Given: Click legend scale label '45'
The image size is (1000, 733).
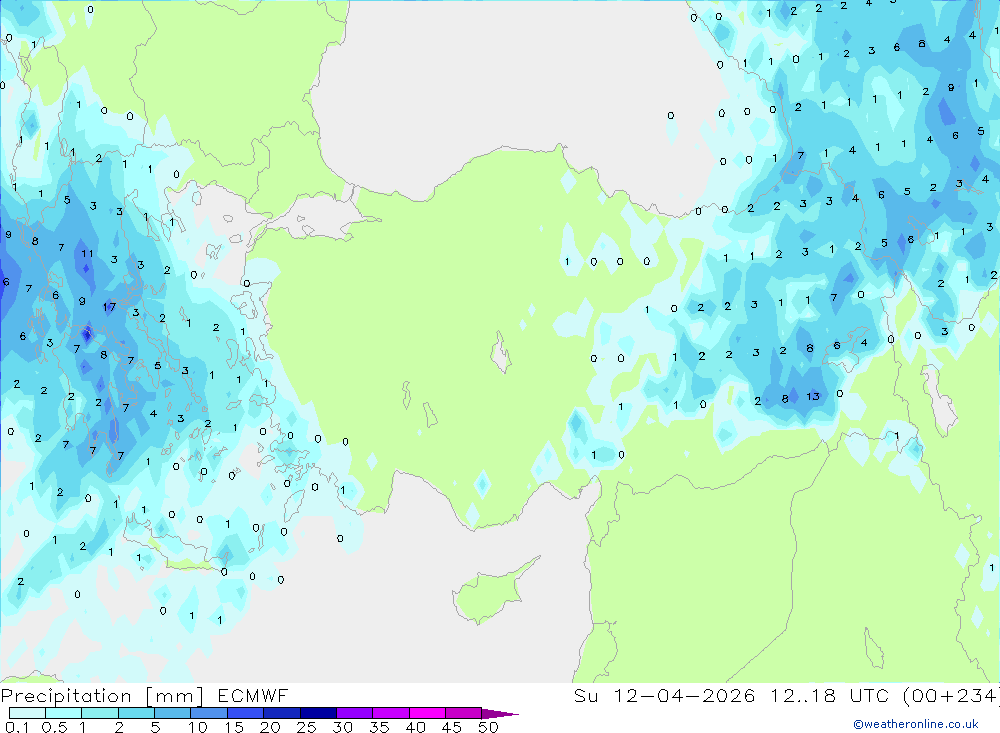Looking at the screenshot, I should point(452,727).
